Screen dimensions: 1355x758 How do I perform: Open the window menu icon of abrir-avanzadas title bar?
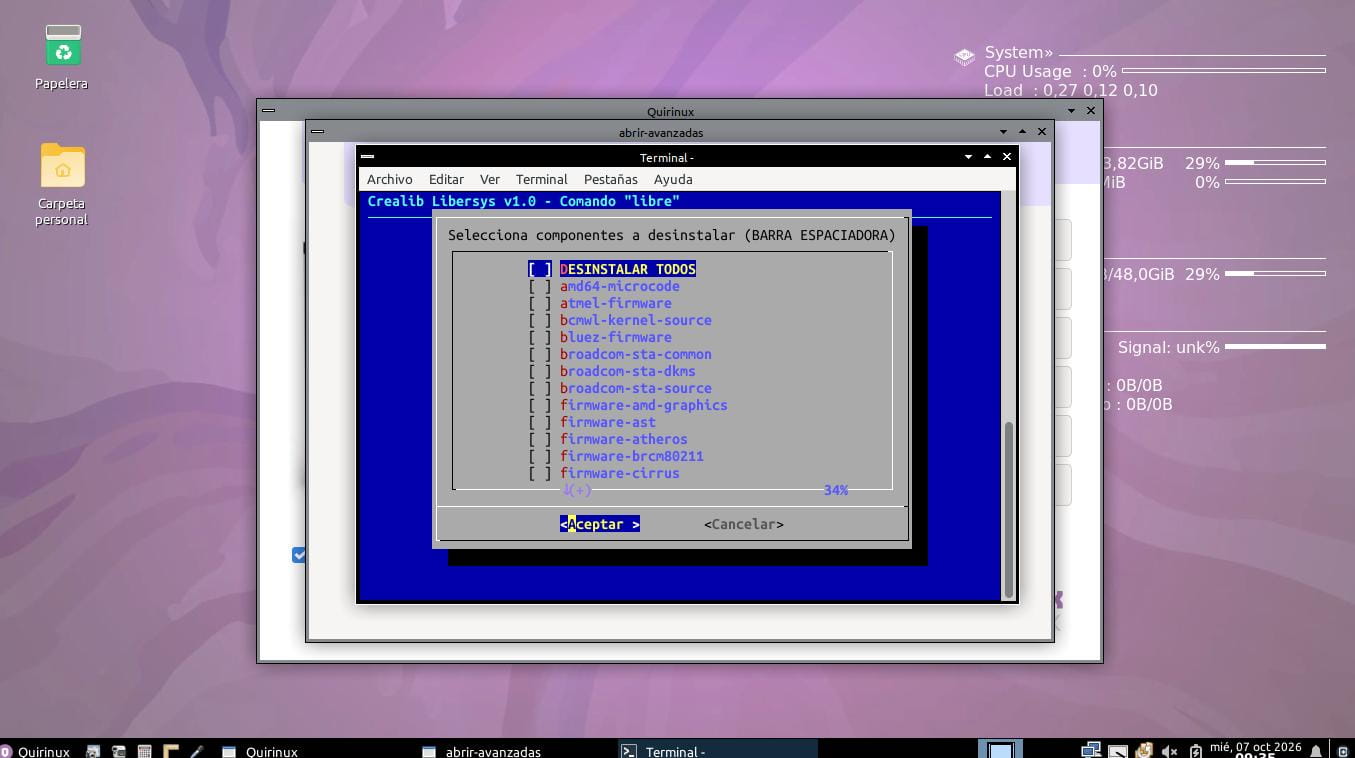point(316,132)
